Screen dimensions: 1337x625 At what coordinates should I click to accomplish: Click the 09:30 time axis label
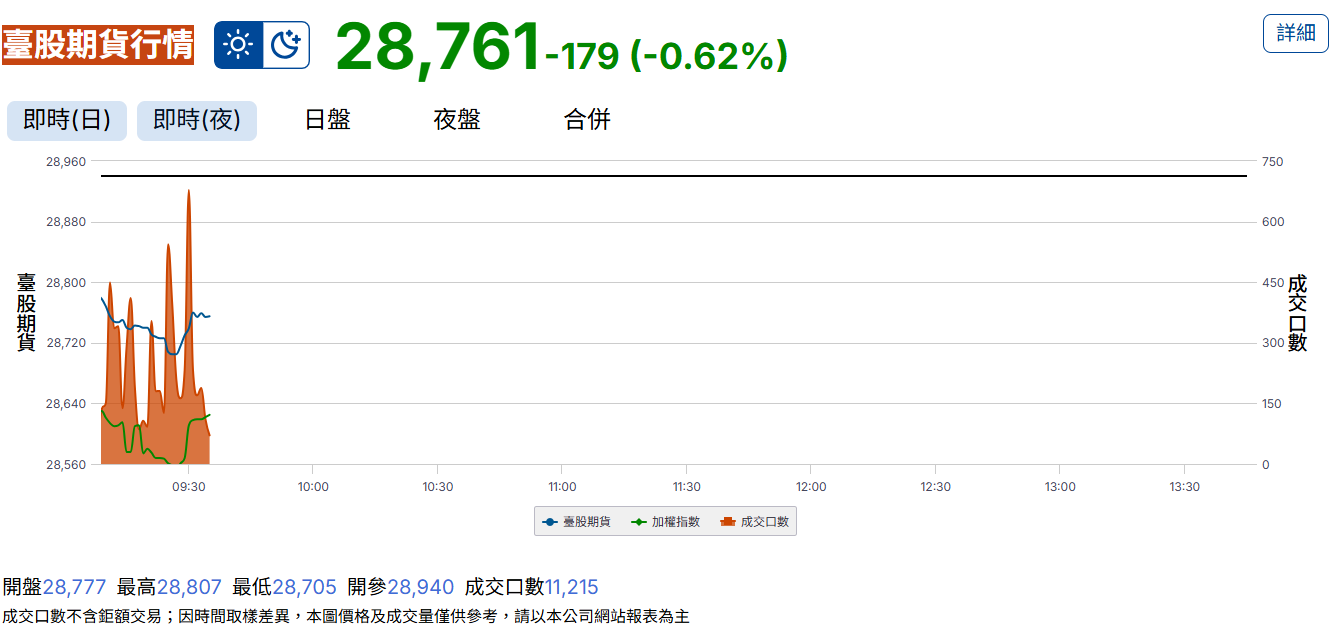coord(189,487)
